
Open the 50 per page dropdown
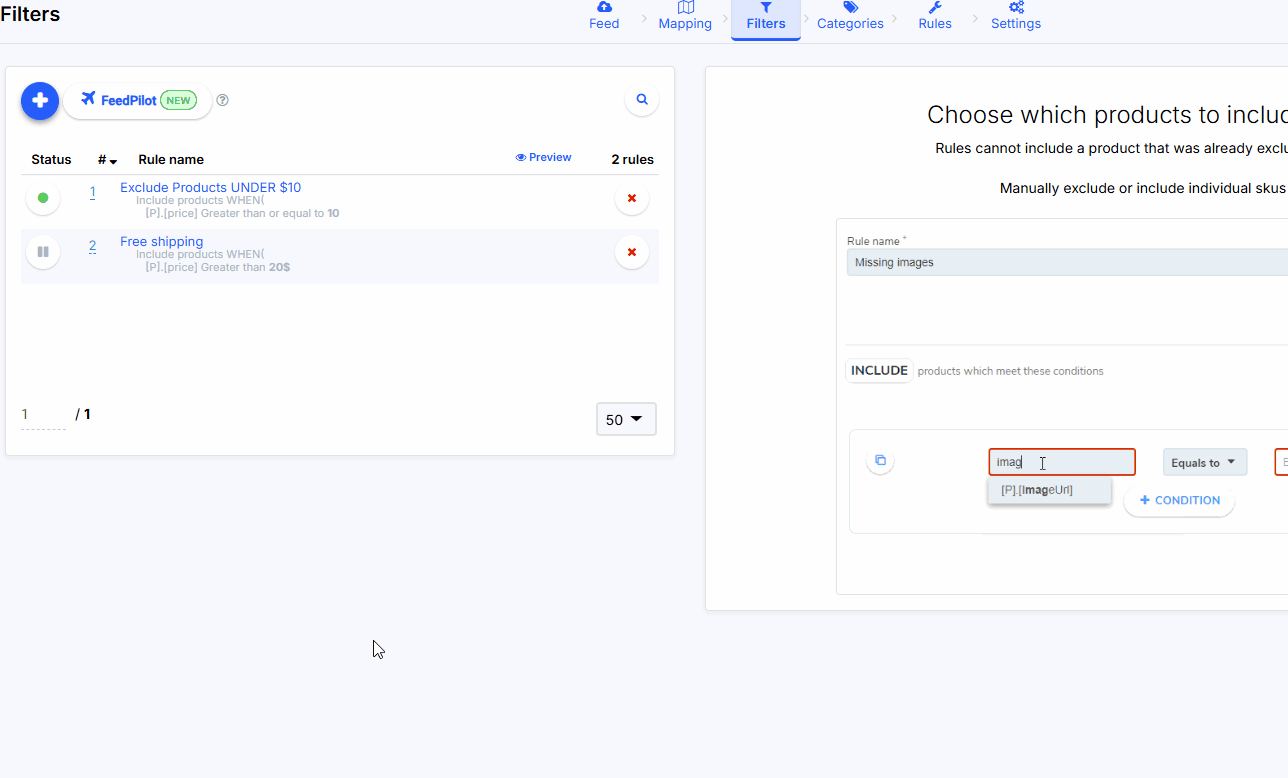click(x=626, y=420)
